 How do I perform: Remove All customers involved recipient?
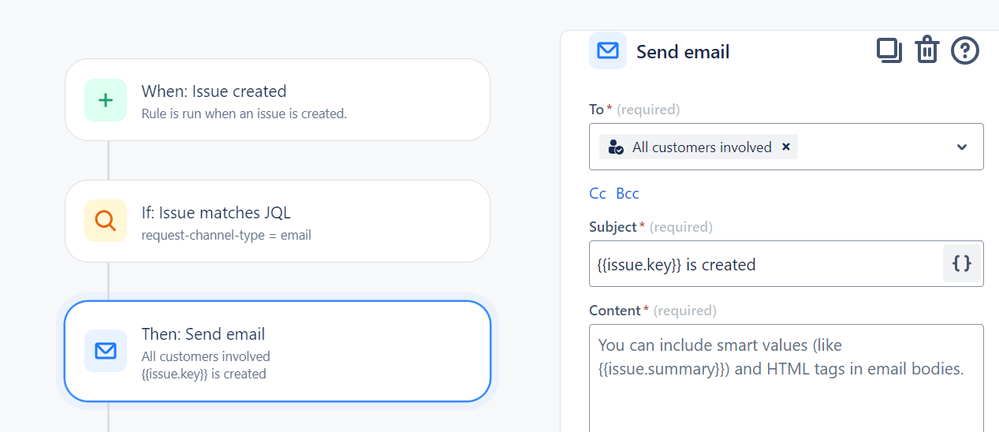[x=786, y=147]
